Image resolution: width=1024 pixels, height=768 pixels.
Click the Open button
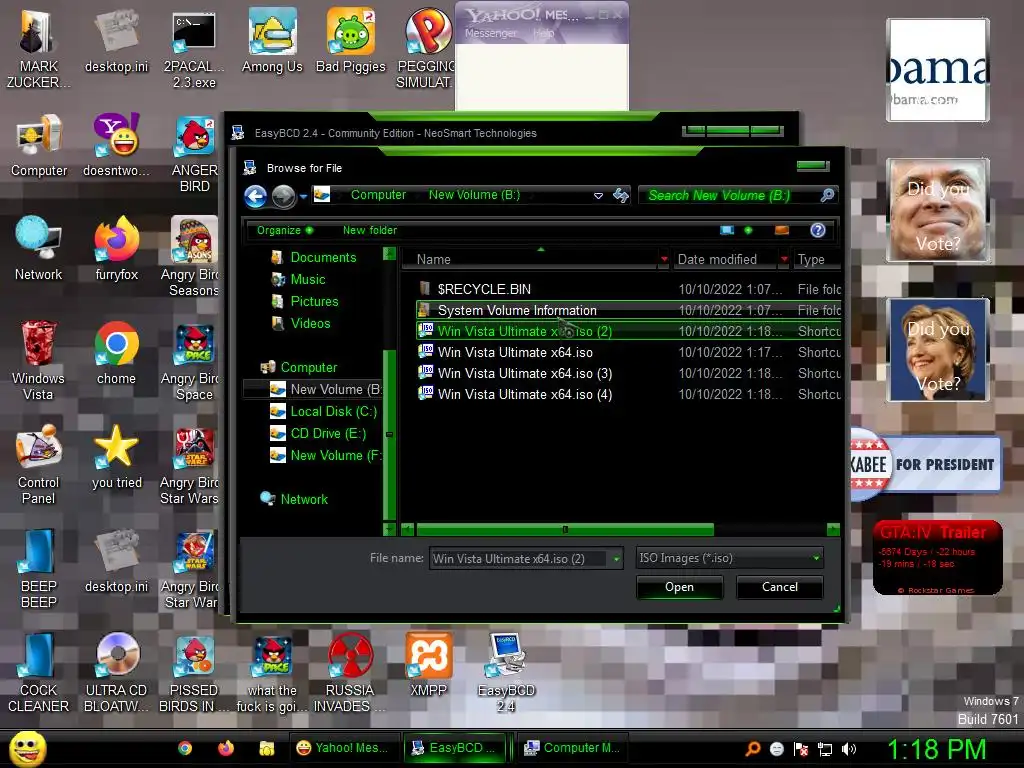(x=679, y=587)
